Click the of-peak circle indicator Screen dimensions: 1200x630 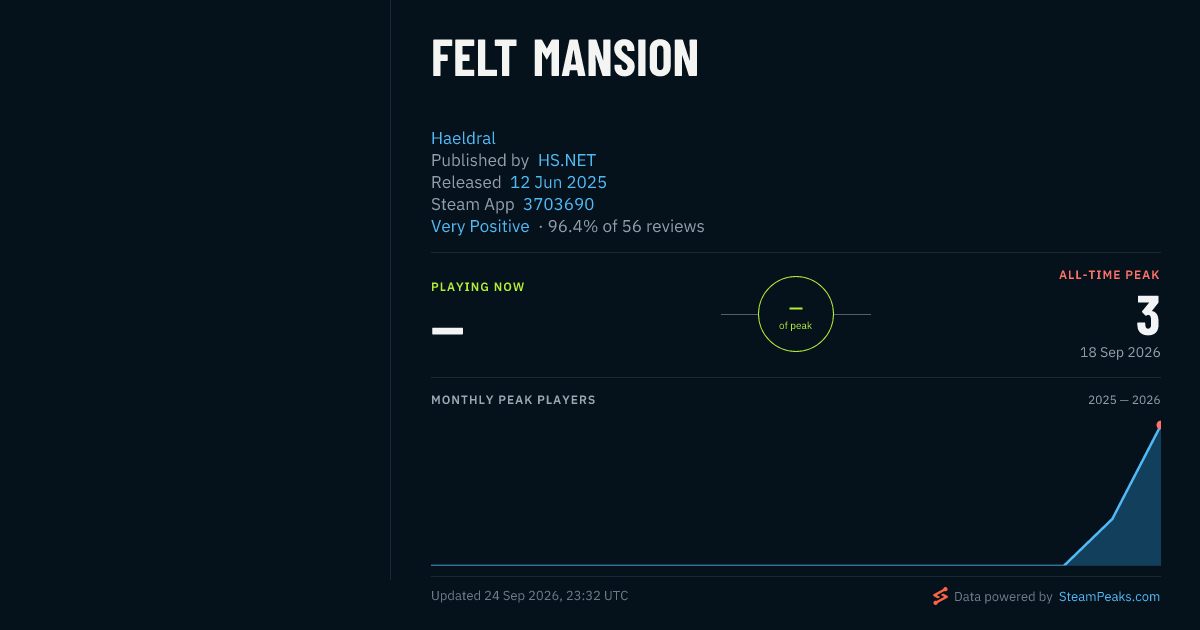tap(796, 314)
